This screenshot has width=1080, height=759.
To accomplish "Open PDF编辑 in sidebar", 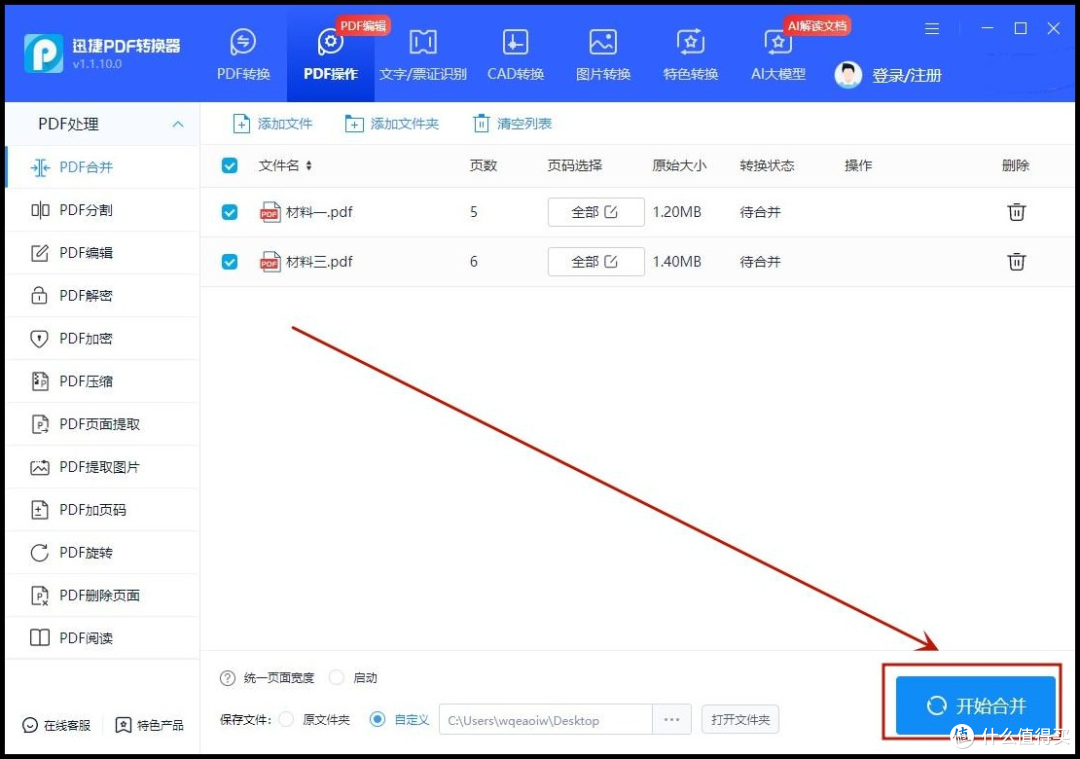I will point(102,253).
